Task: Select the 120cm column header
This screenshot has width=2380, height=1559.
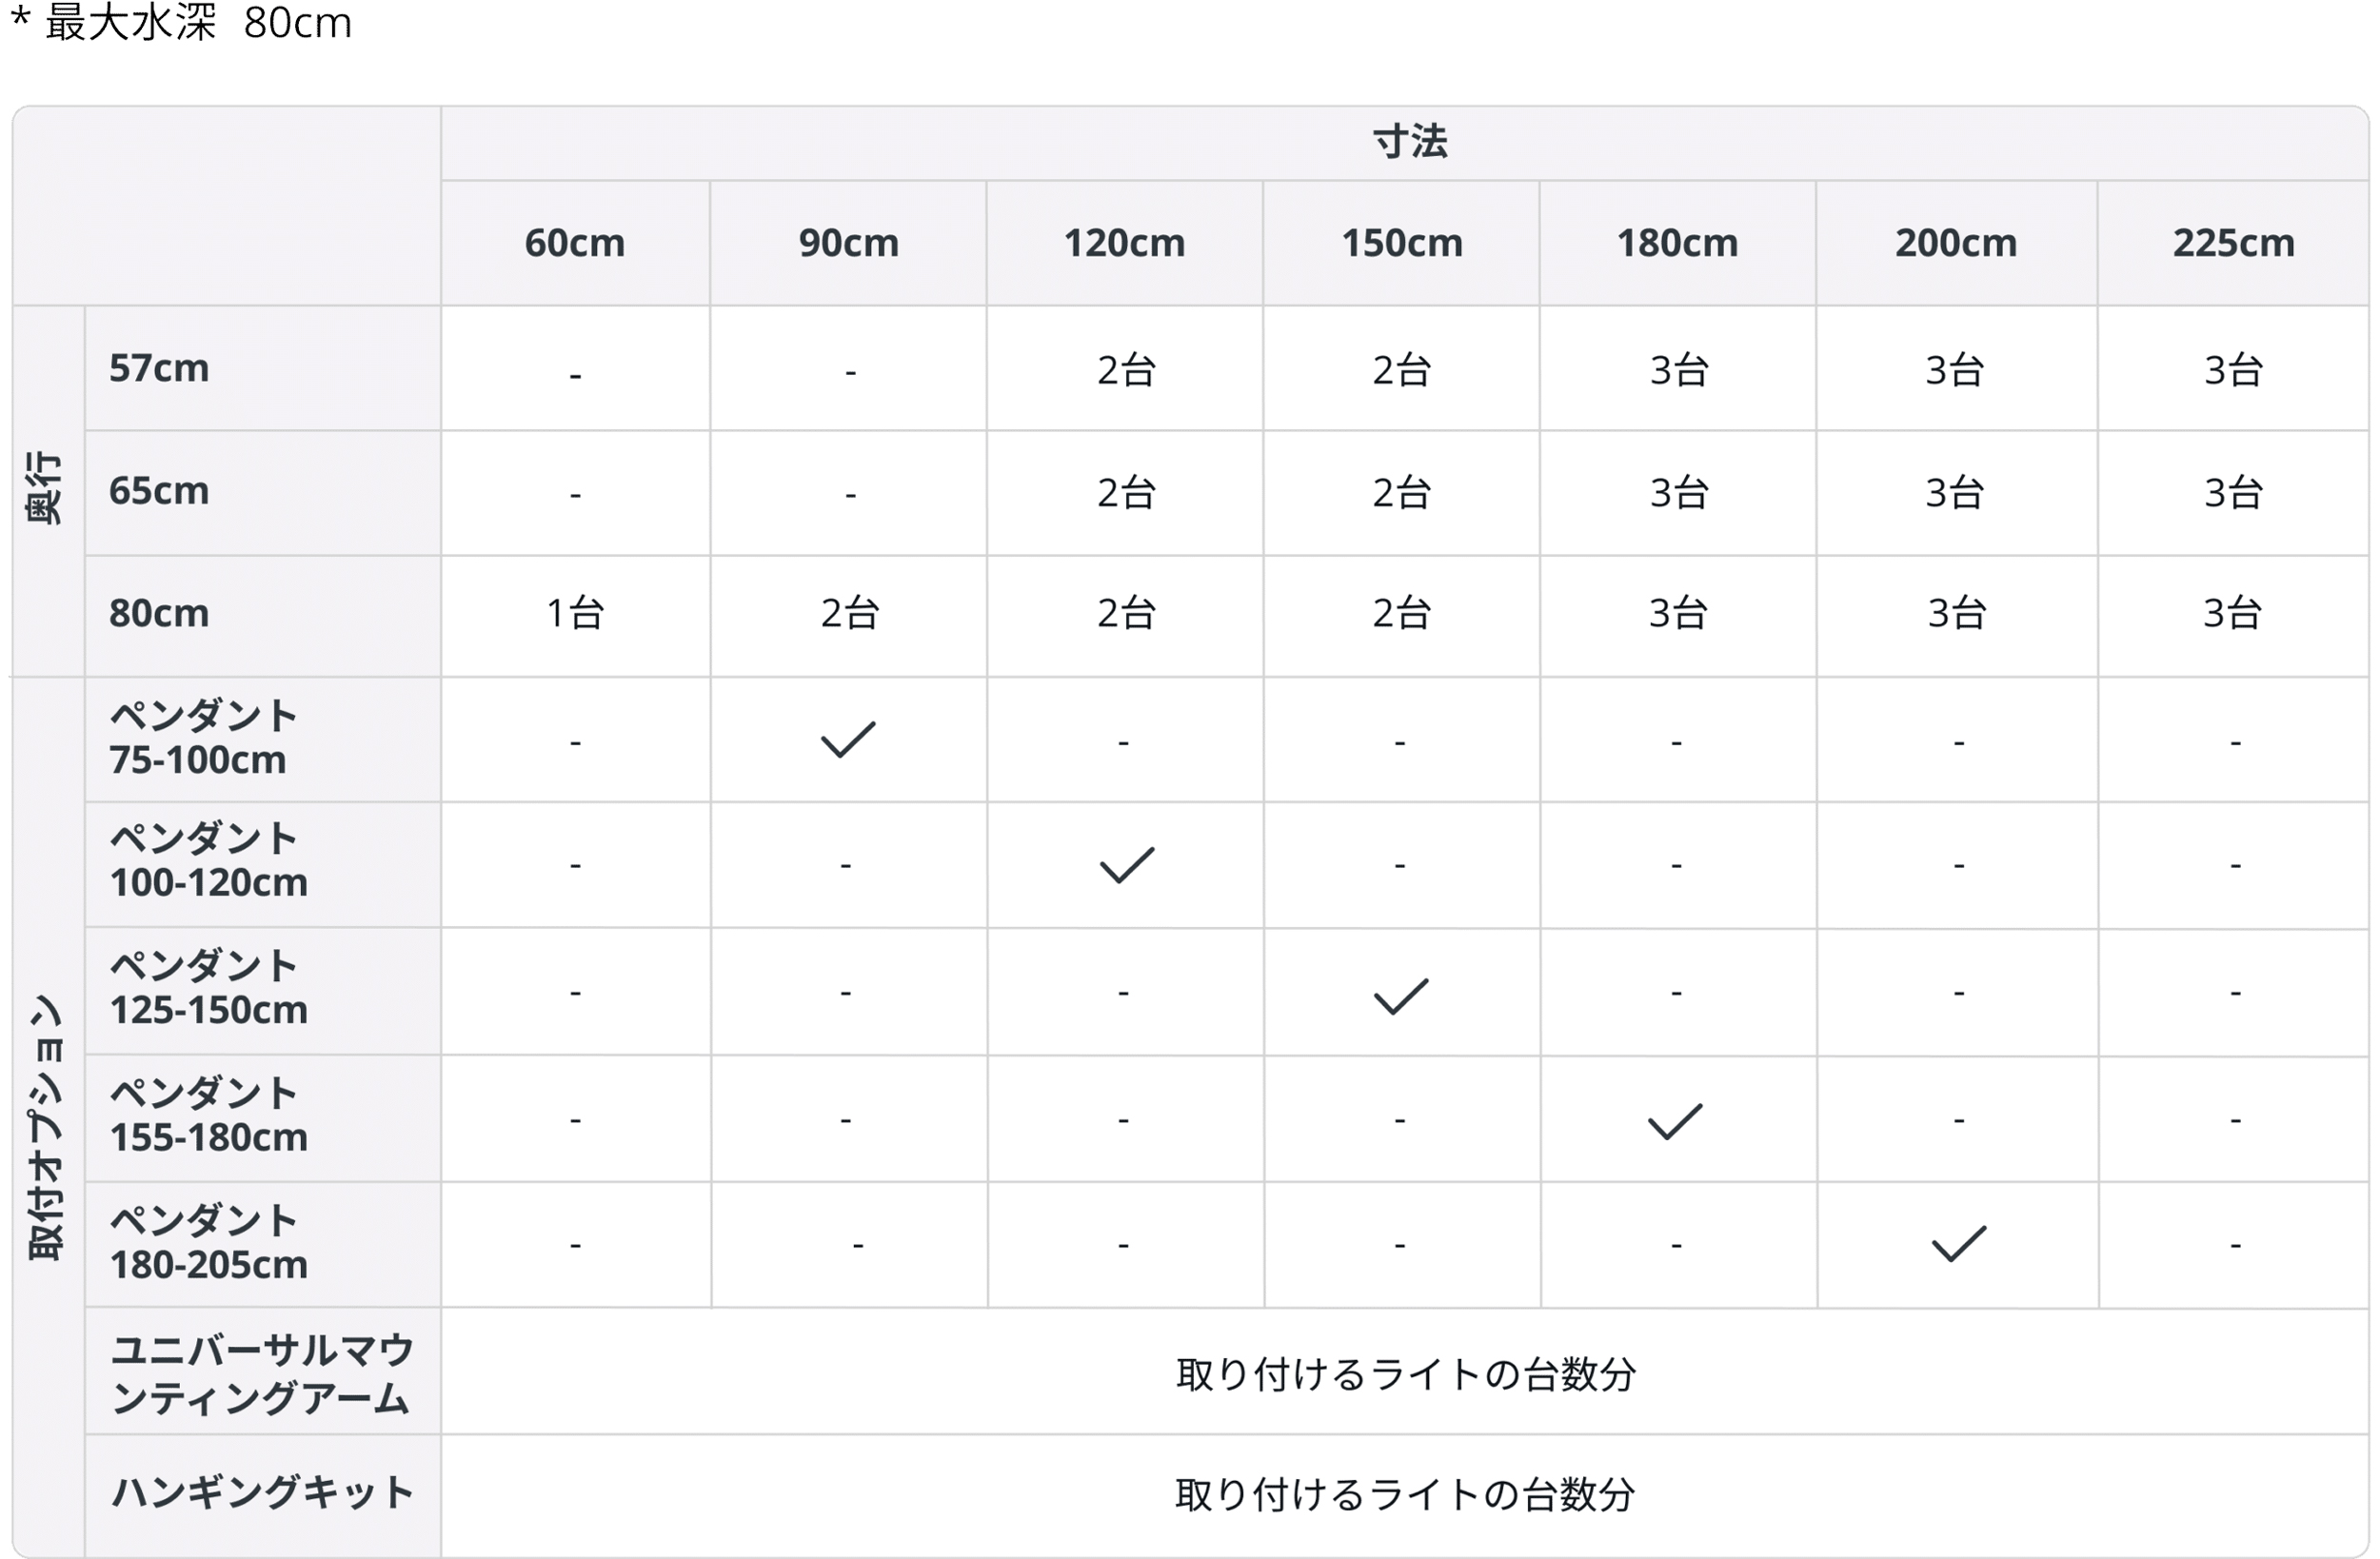Action: tap(1124, 243)
